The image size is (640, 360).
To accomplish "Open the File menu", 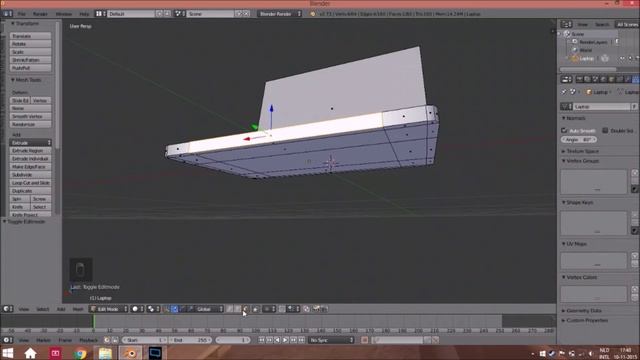I will point(22,14).
